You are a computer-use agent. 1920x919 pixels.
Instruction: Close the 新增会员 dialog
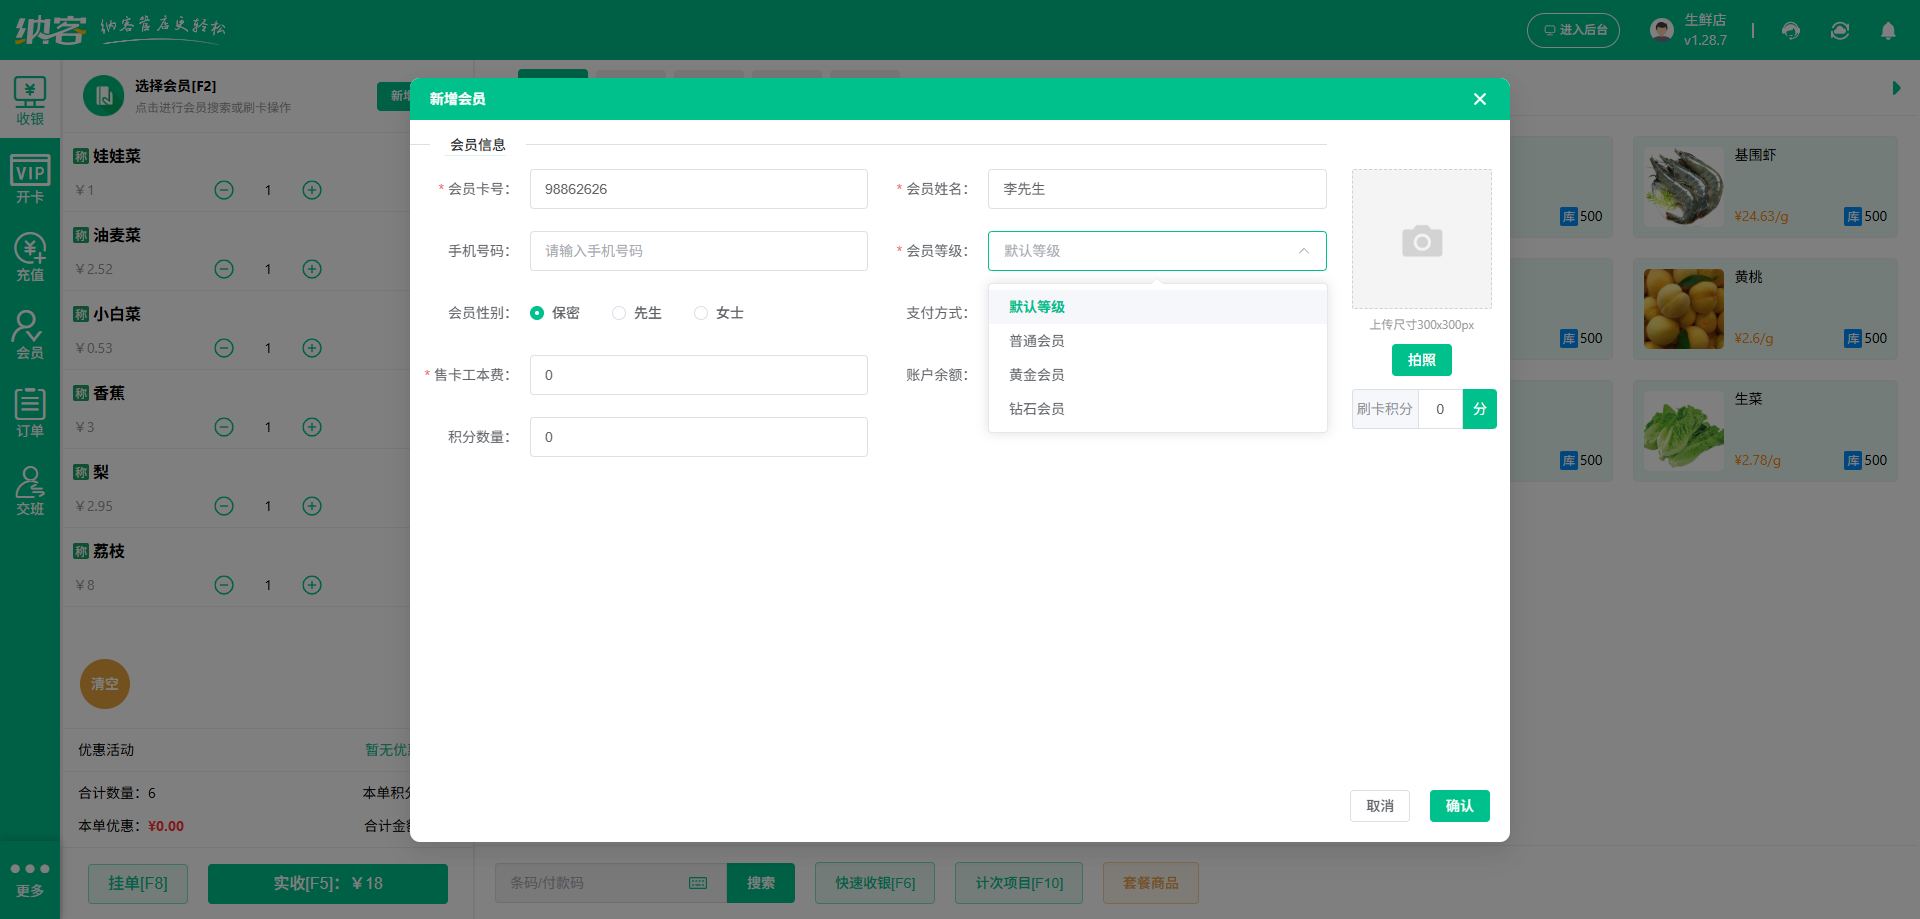[x=1480, y=99]
